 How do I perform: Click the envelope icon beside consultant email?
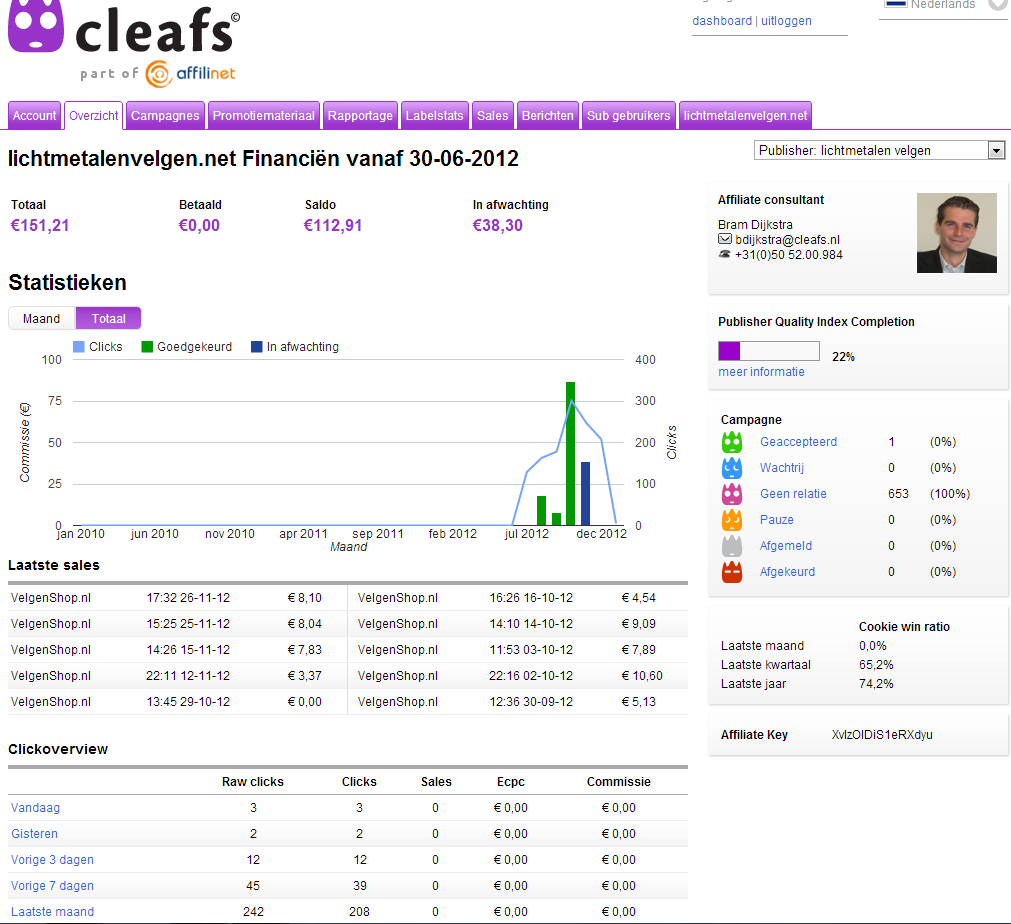pos(725,239)
